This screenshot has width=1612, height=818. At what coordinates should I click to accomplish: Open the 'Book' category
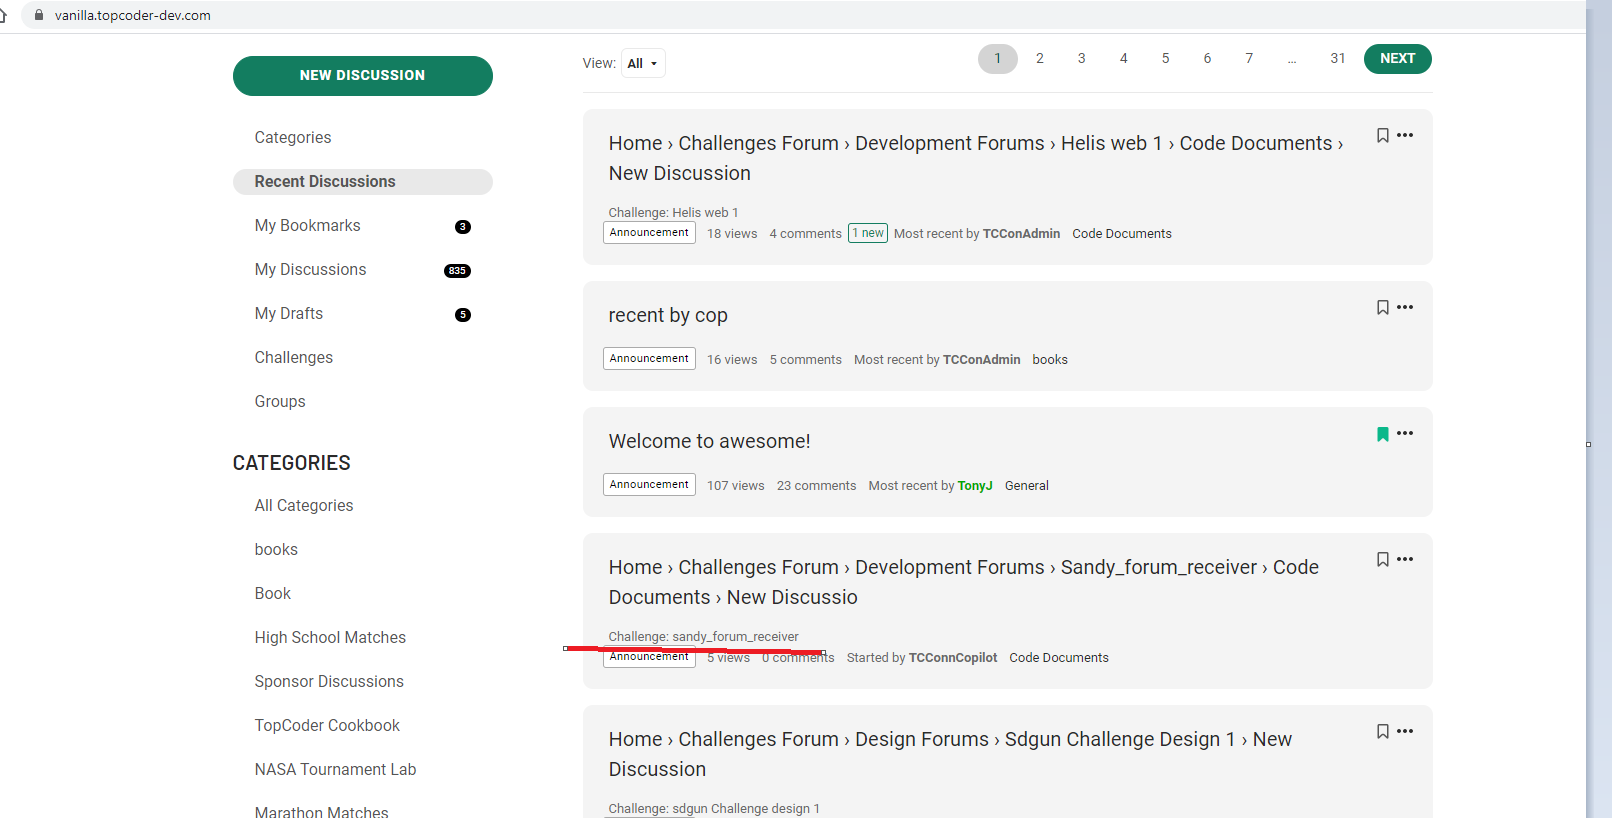pyautogui.click(x=272, y=593)
